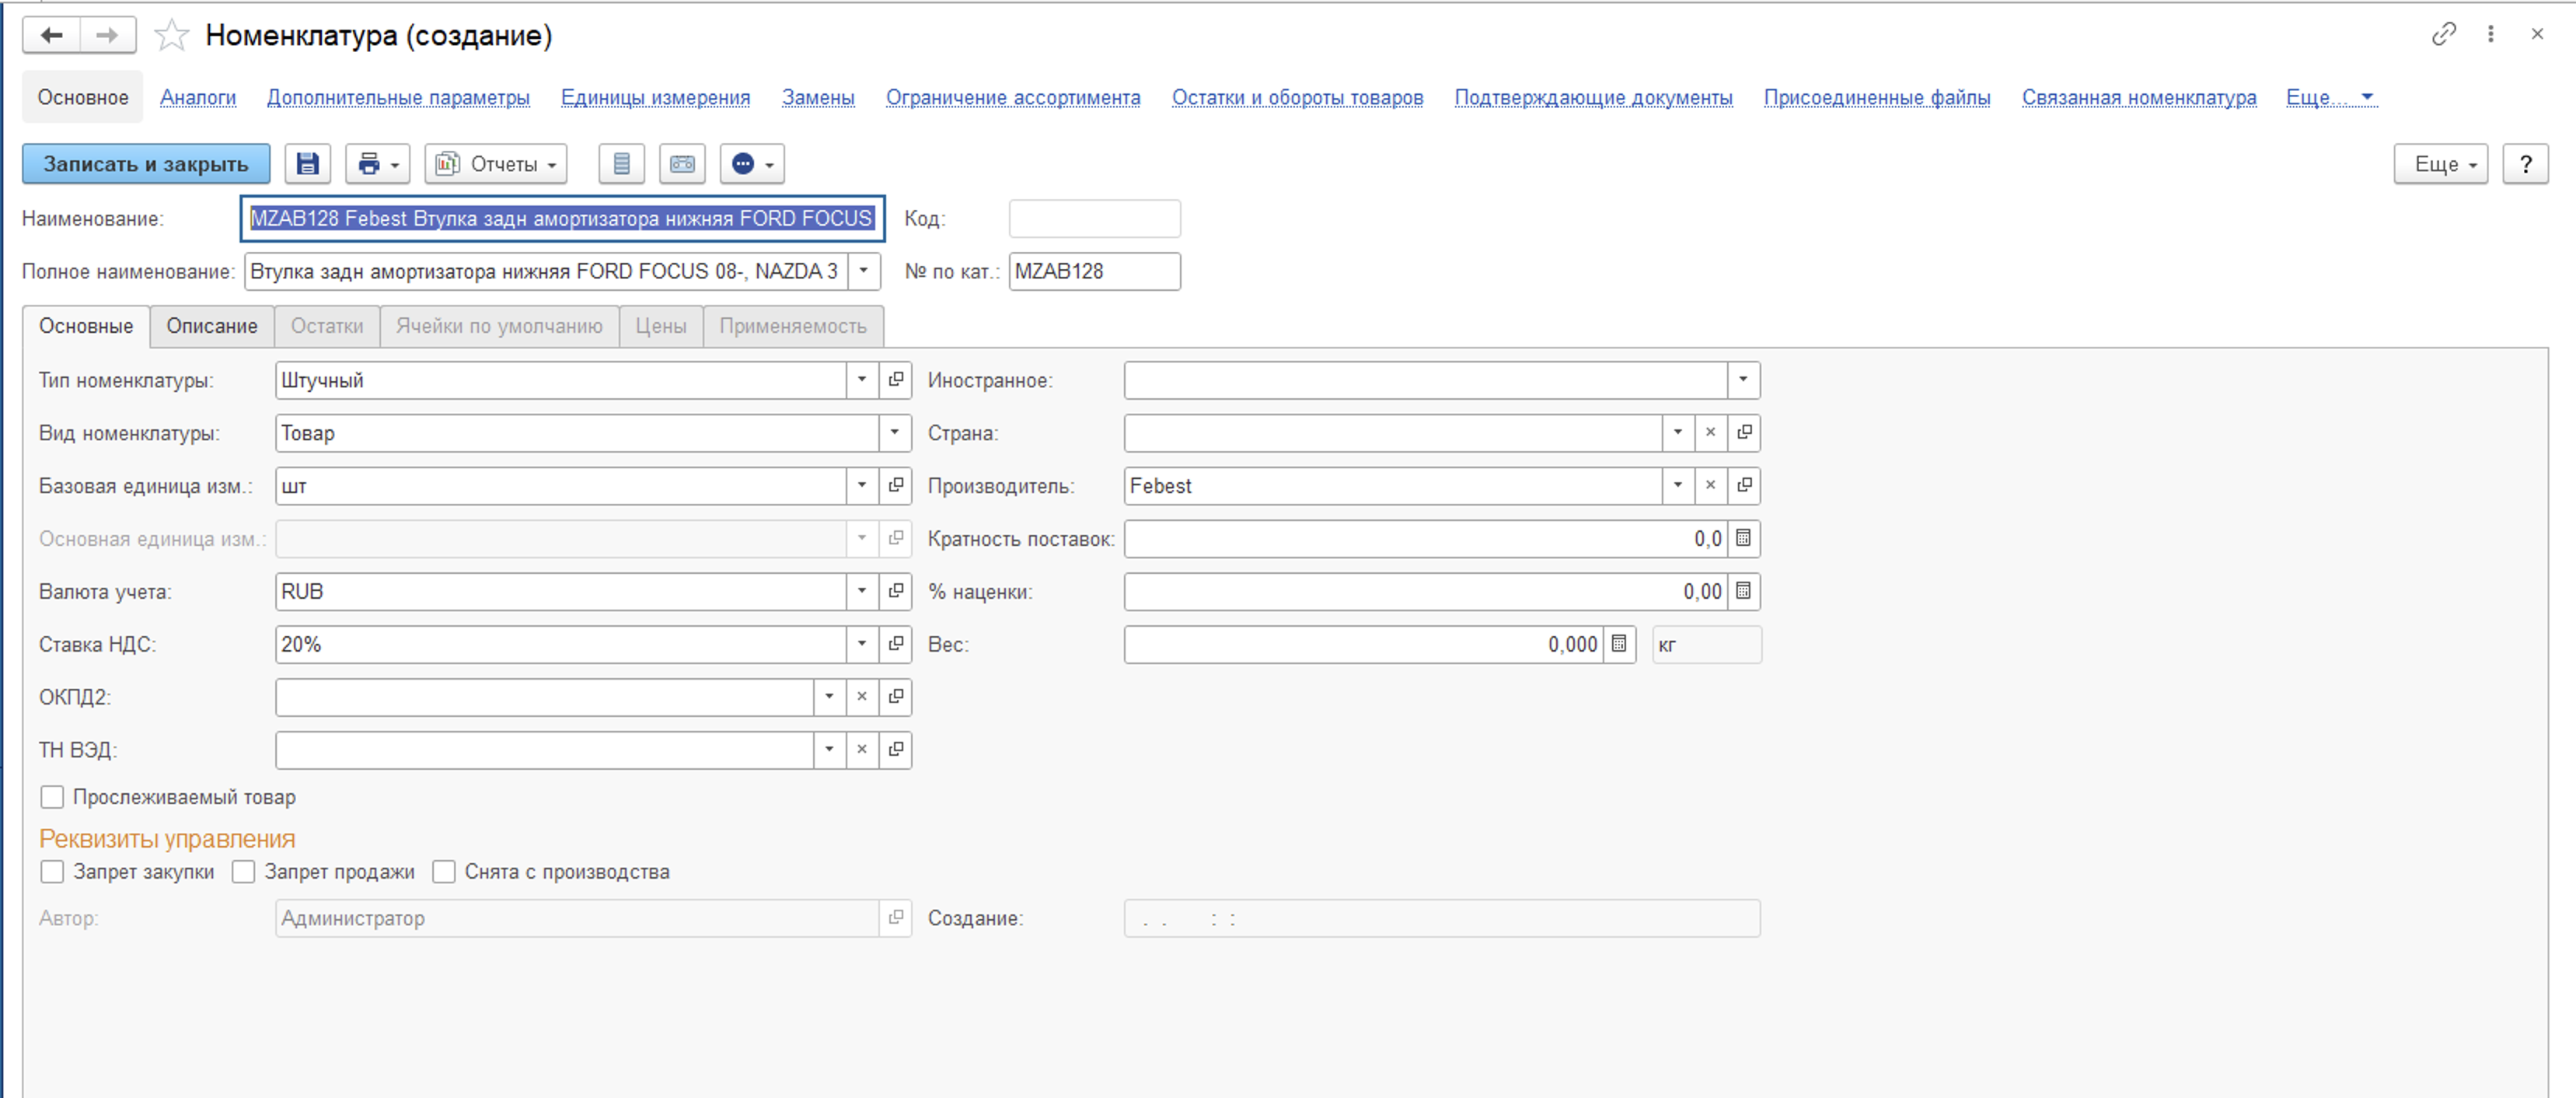Open Тип номенклатуры linked item icon
Viewport: 2576px width, 1098px height.
tap(895, 380)
